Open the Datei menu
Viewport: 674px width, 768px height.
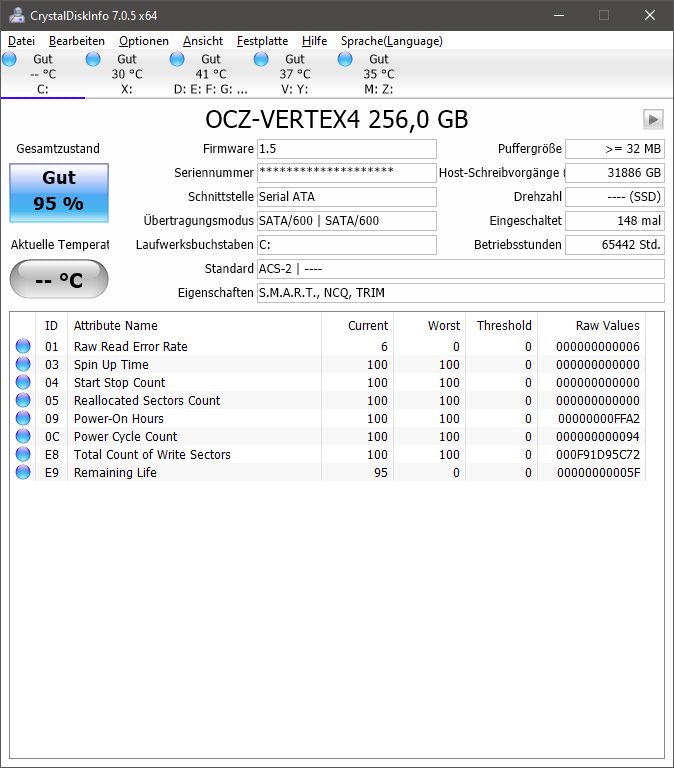22,41
